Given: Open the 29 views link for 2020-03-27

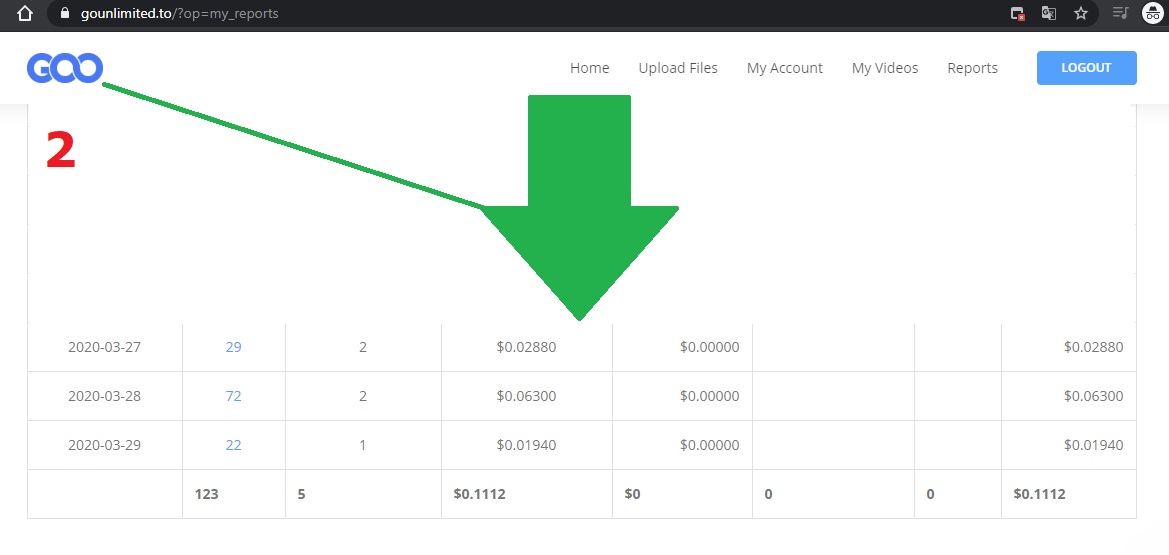Looking at the screenshot, I should coord(233,347).
